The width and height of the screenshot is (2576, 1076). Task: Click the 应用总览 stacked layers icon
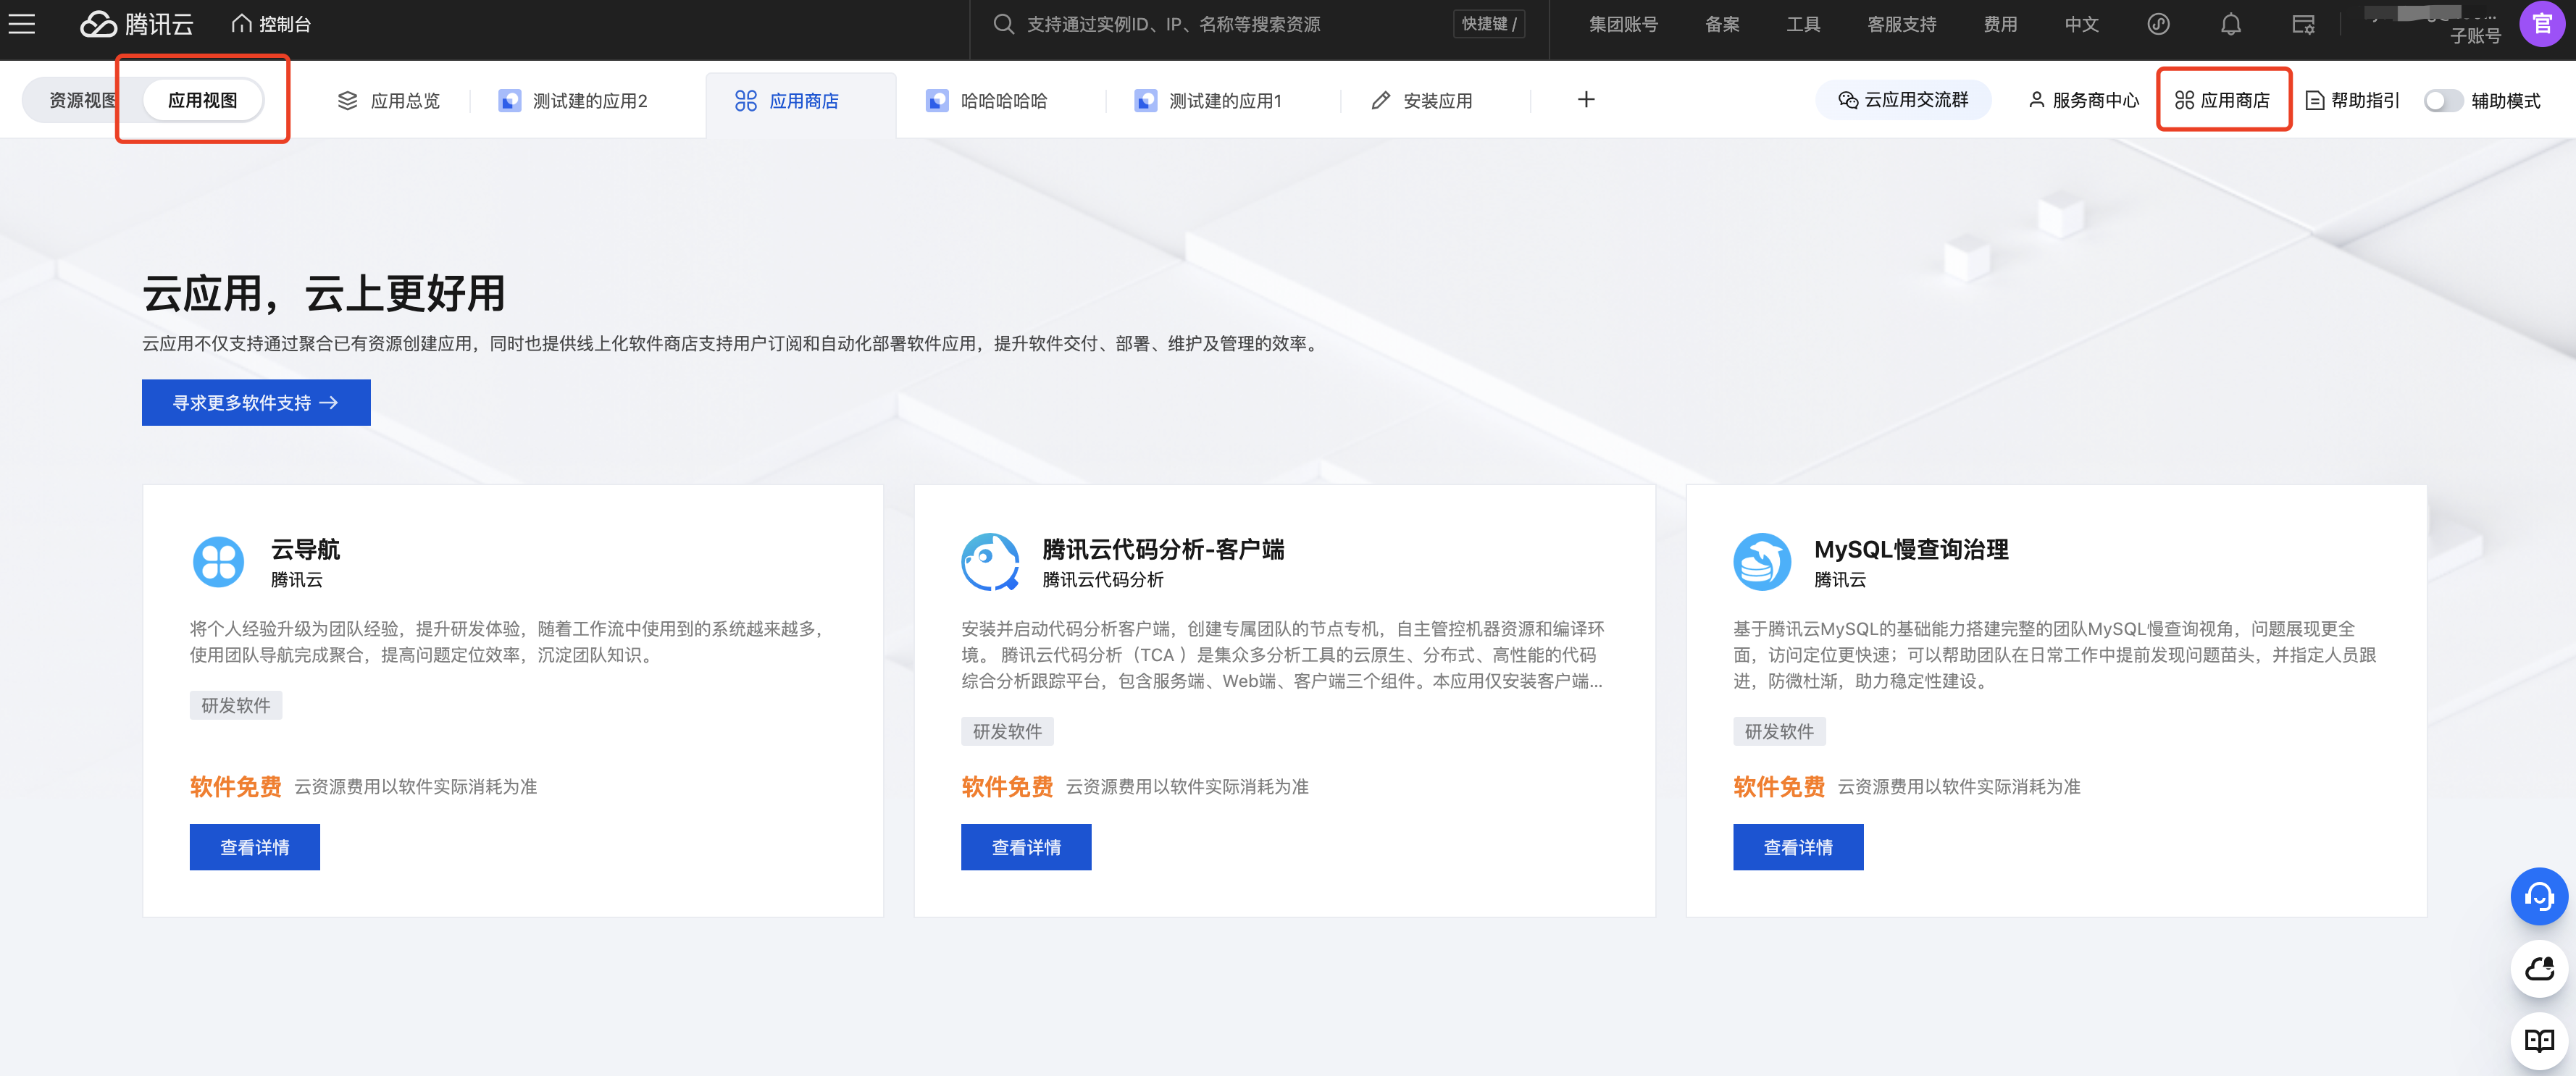coord(347,101)
